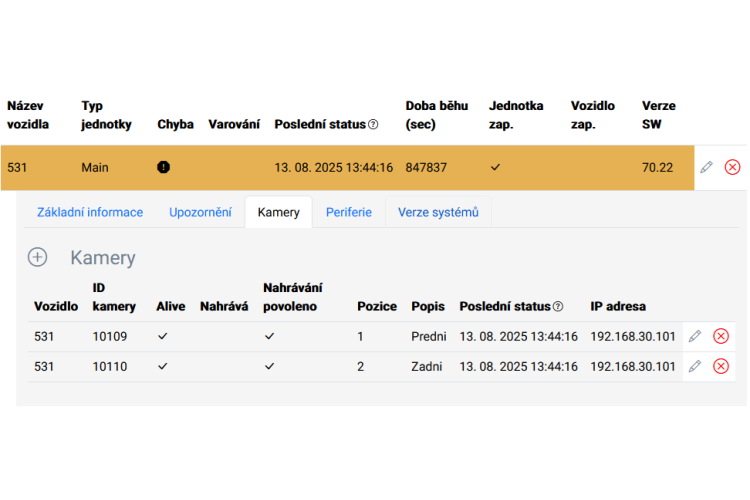Click the IP adresa column header
Image resolution: width=750 pixels, height=500 pixels.
618,307
